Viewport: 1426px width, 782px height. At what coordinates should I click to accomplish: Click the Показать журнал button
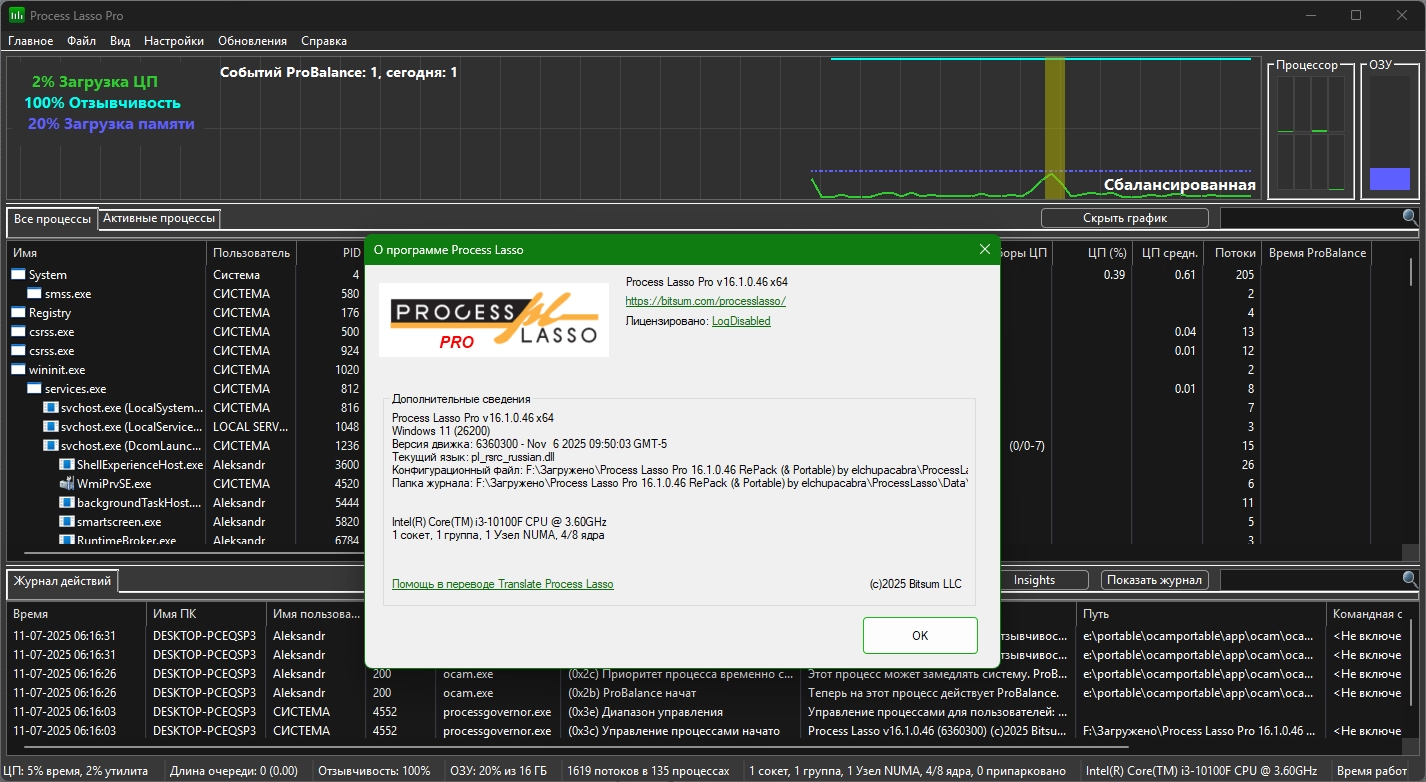(1155, 580)
